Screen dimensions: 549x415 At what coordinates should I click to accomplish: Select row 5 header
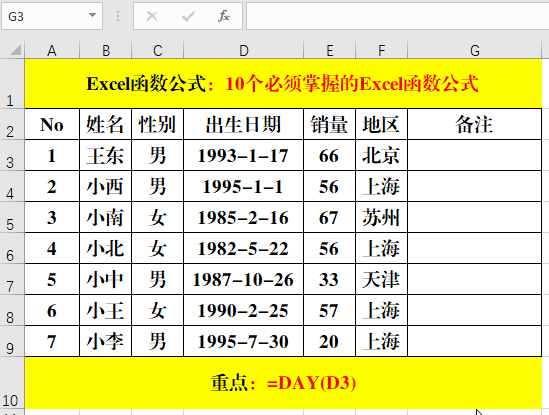coord(12,217)
